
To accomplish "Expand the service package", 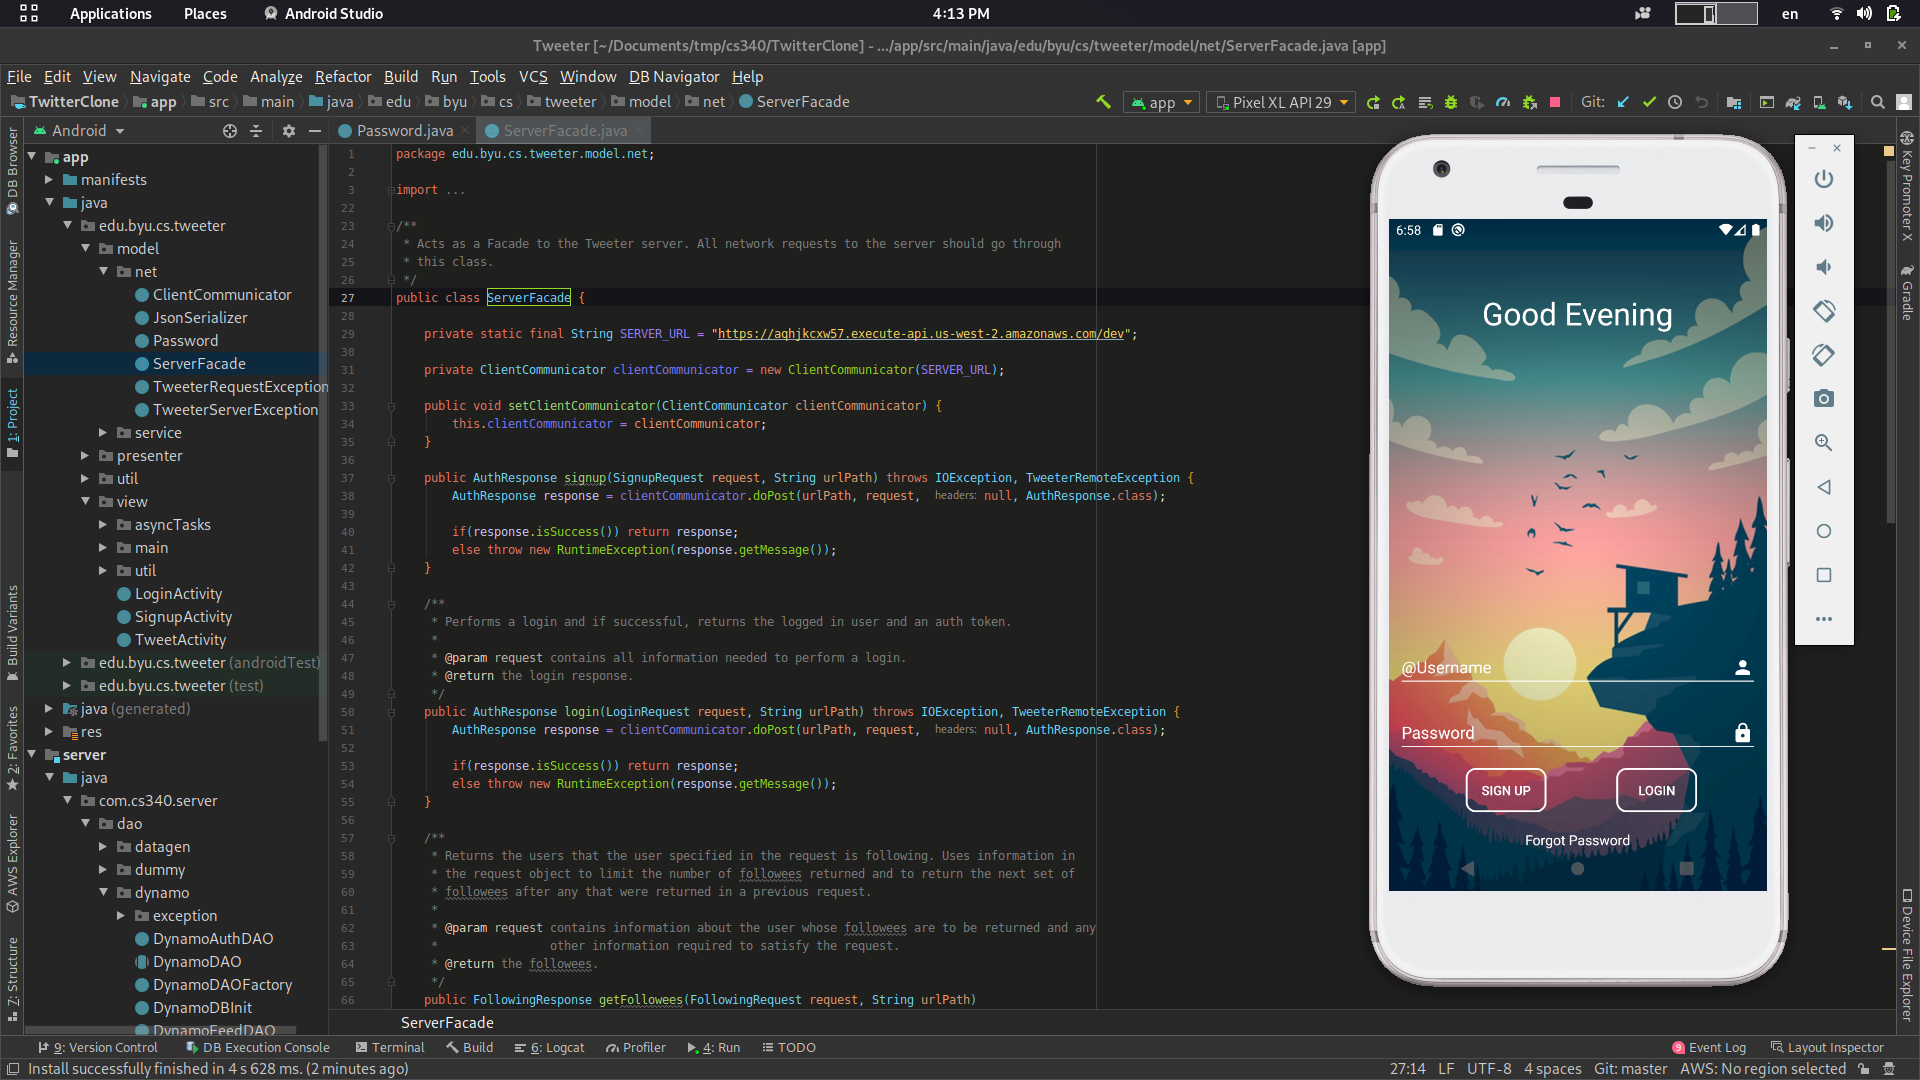I will [103, 433].
